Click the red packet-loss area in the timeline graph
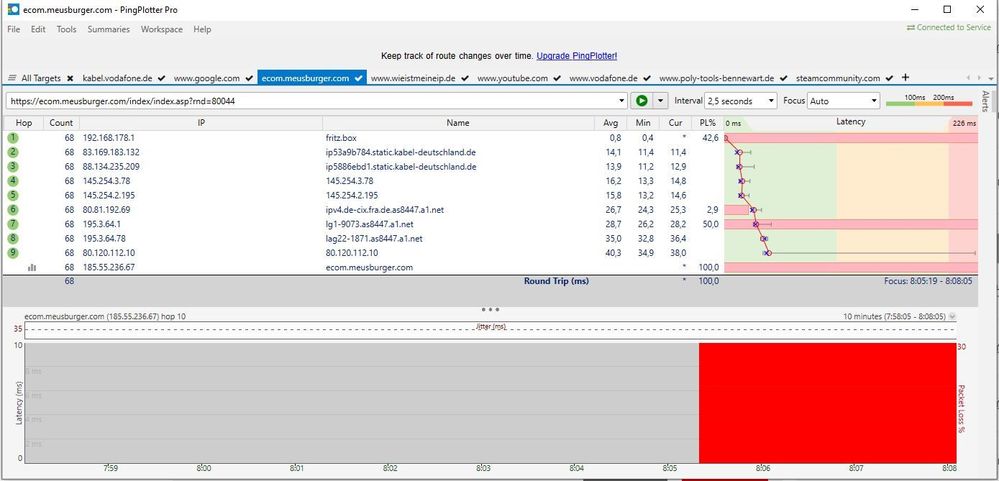 tap(828, 403)
